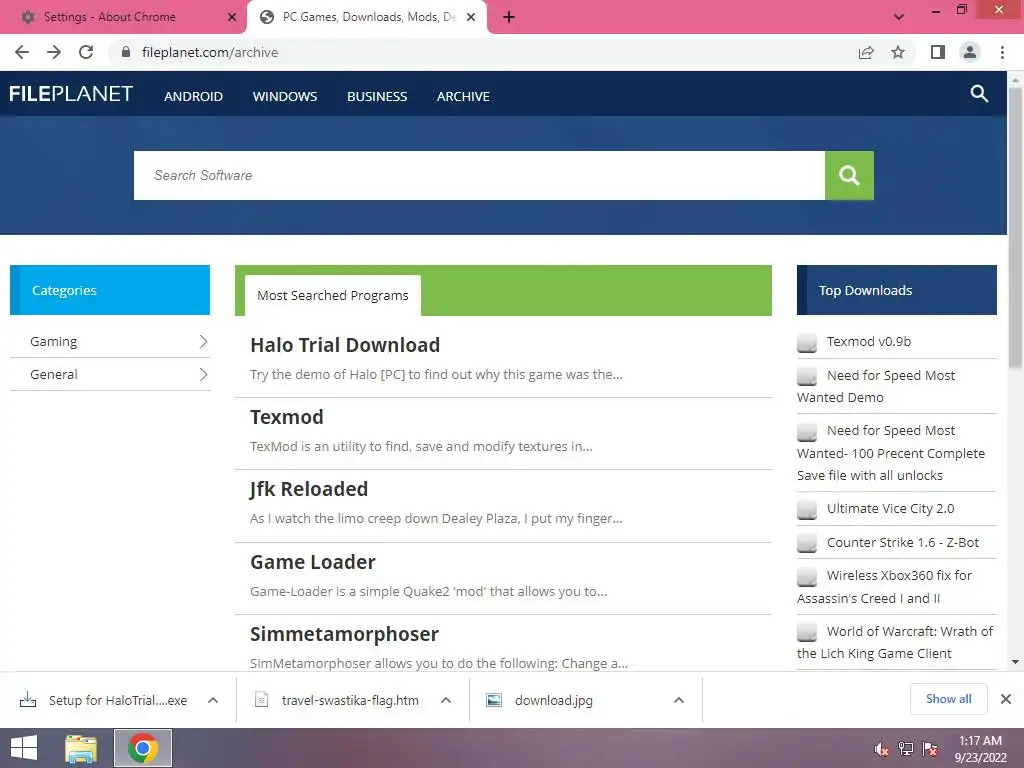
Task: Click Wireless Xbox360 fix for Assassin's Creed link
Action: pos(884,586)
